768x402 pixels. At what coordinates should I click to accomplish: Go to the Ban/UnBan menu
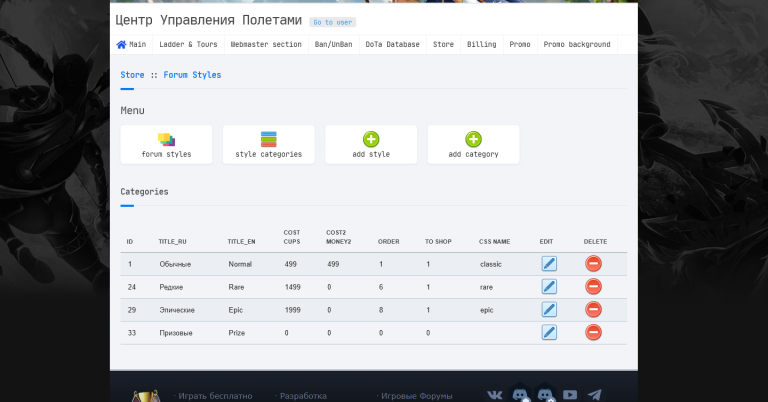tap(334, 45)
